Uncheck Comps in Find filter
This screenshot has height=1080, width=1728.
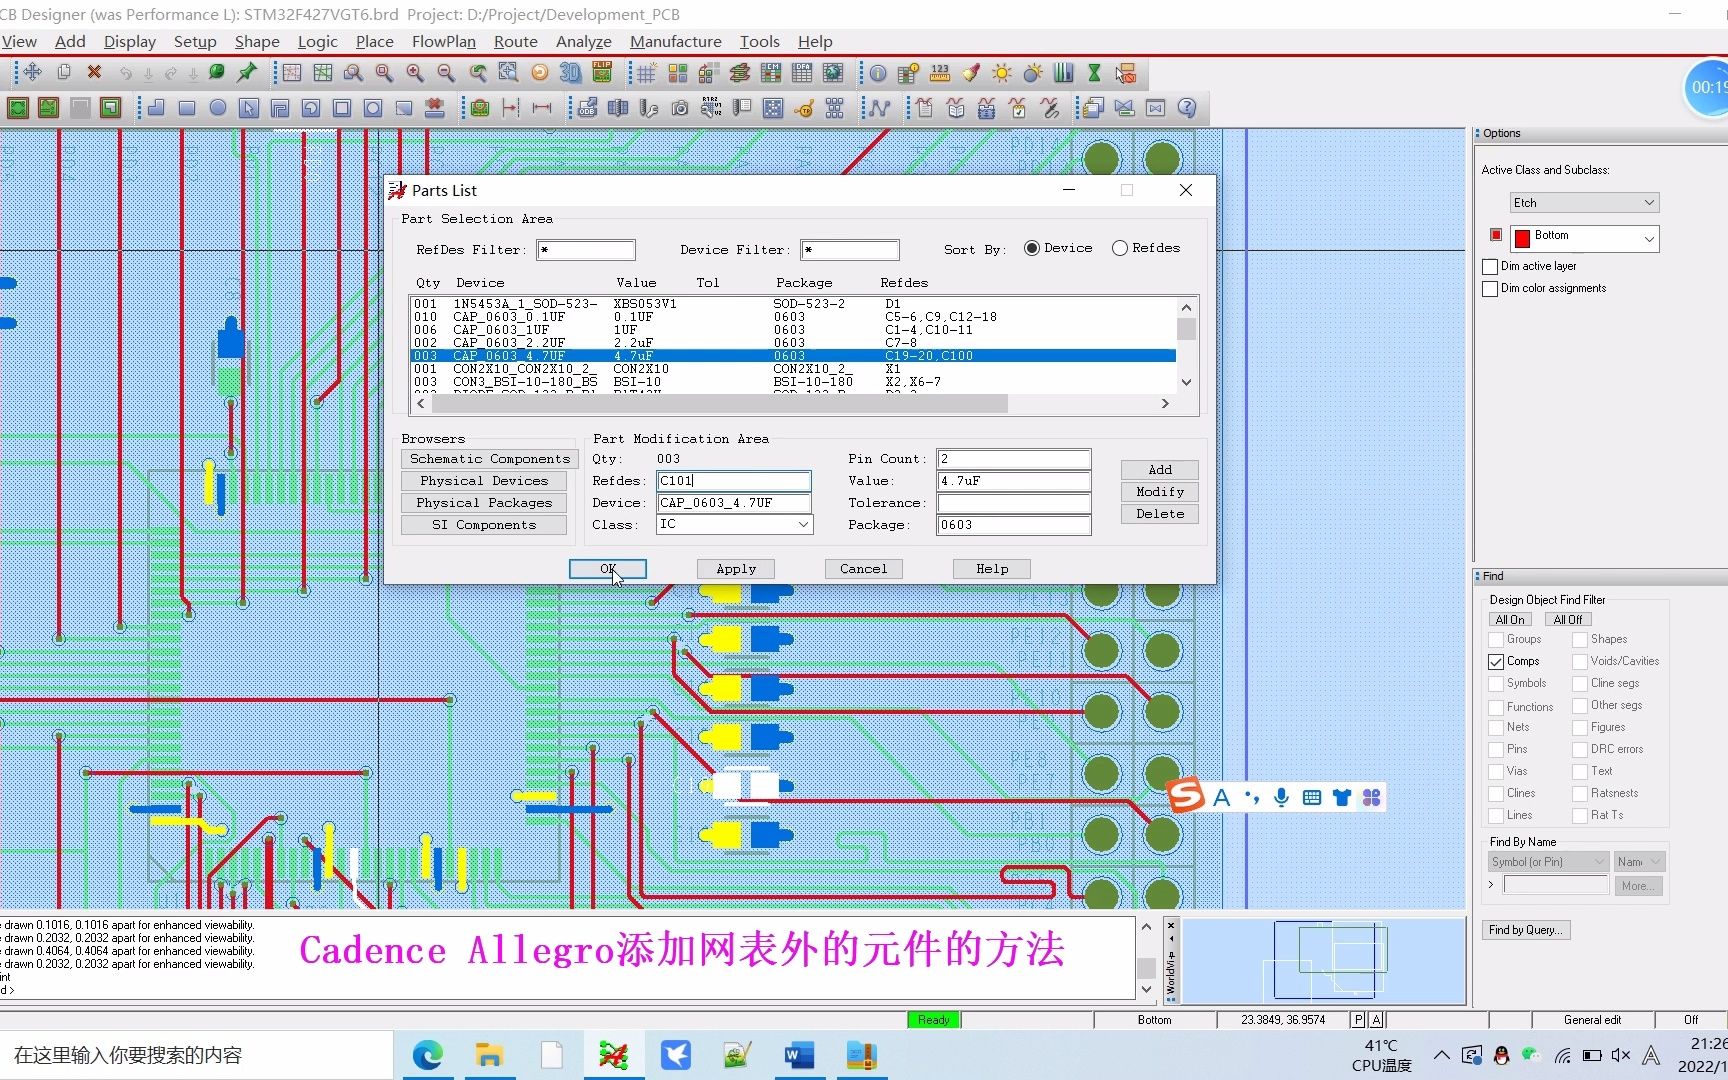[x=1496, y=662]
